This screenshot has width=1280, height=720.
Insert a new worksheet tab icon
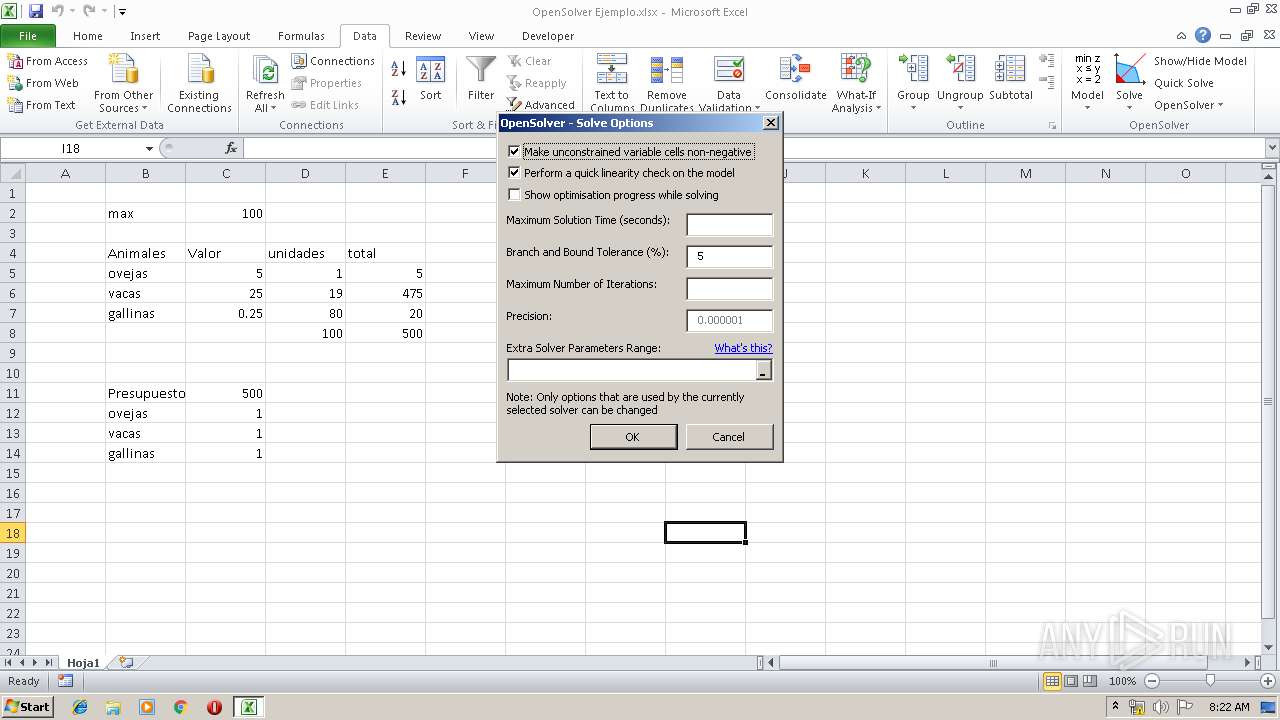pyautogui.click(x=126, y=662)
